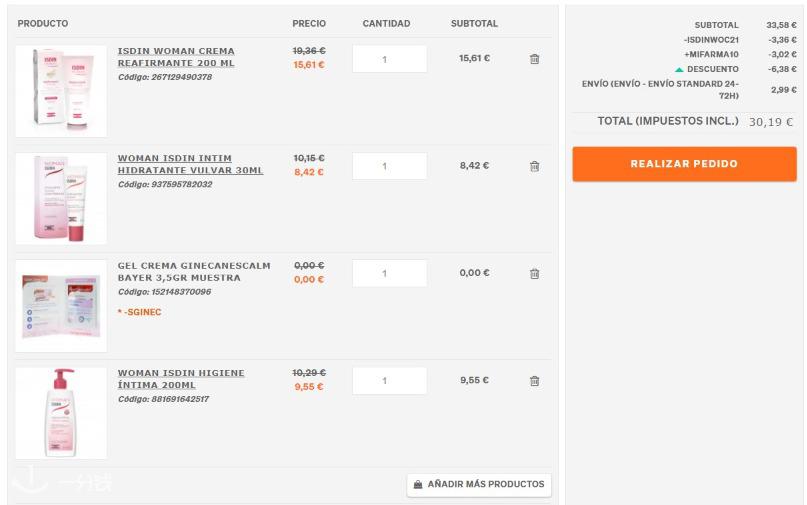Image resolution: width=807 pixels, height=505 pixels.
Task: Open Woman ISDIN Higiene Íntima 200ML link
Action: [181, 379]
